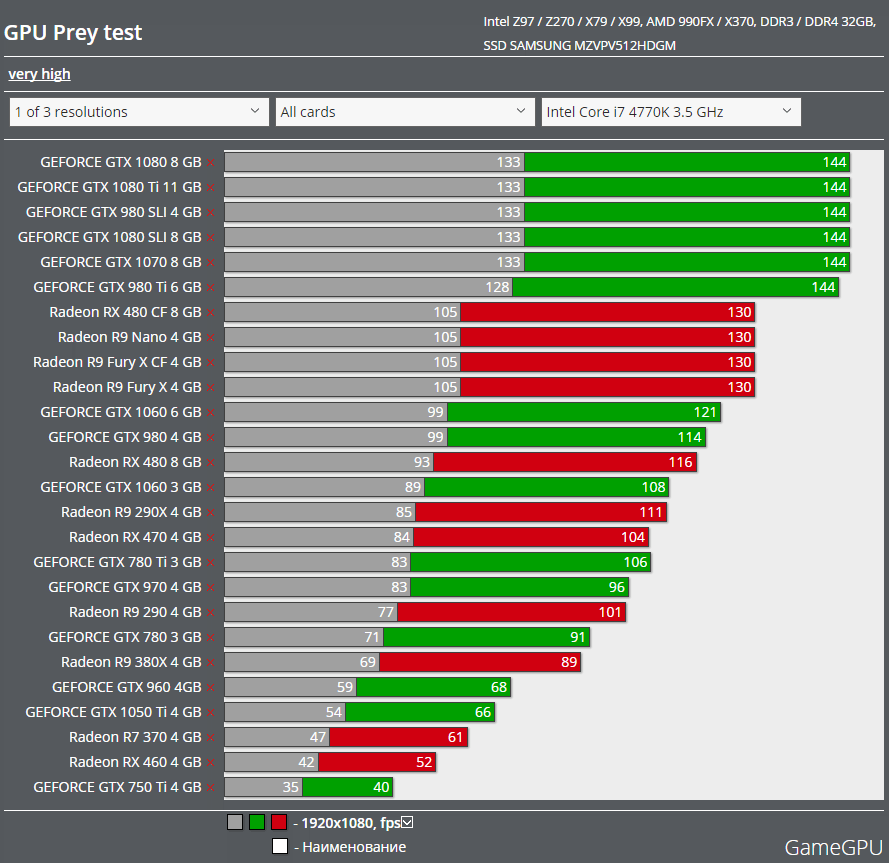Click red X next to GTX 1080 SLI 8 GB
Image resolution: width=889 pixels, height=863 pixels.
210,238
